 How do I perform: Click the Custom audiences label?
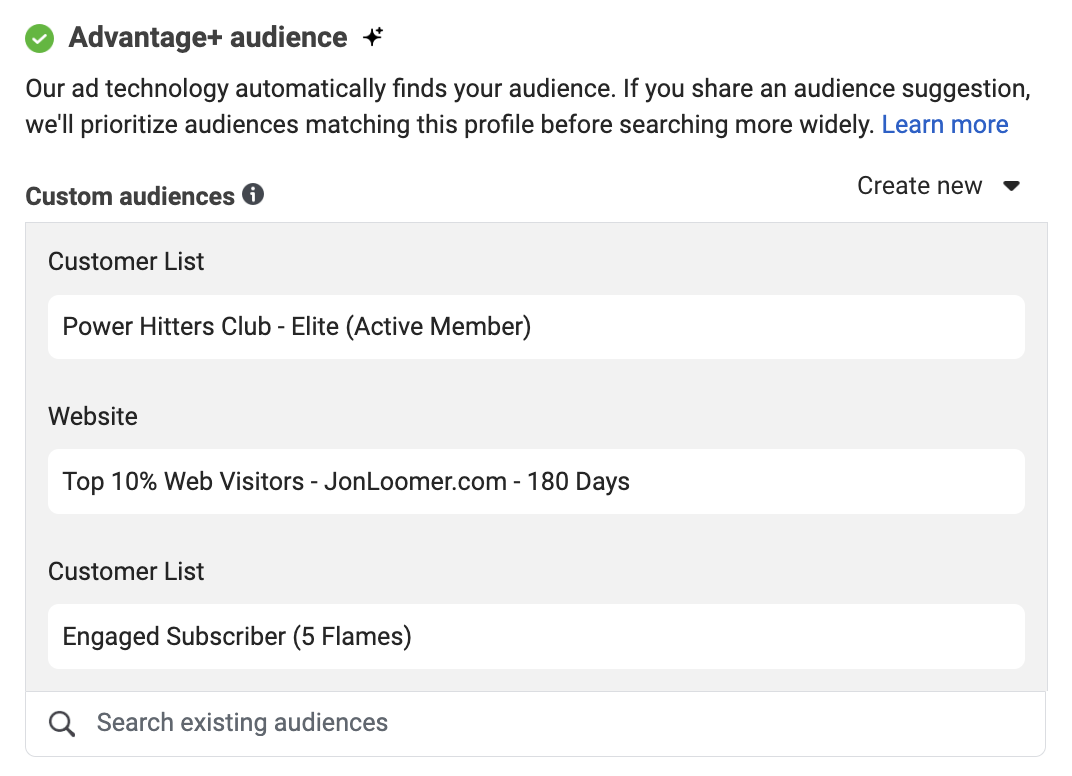pyautogui.click(x=130, y=196)
